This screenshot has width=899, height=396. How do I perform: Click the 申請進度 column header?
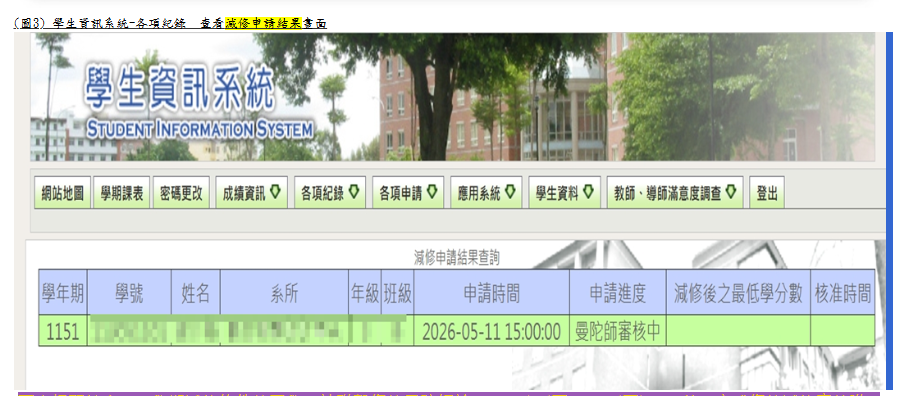click(x=617, y=292)
